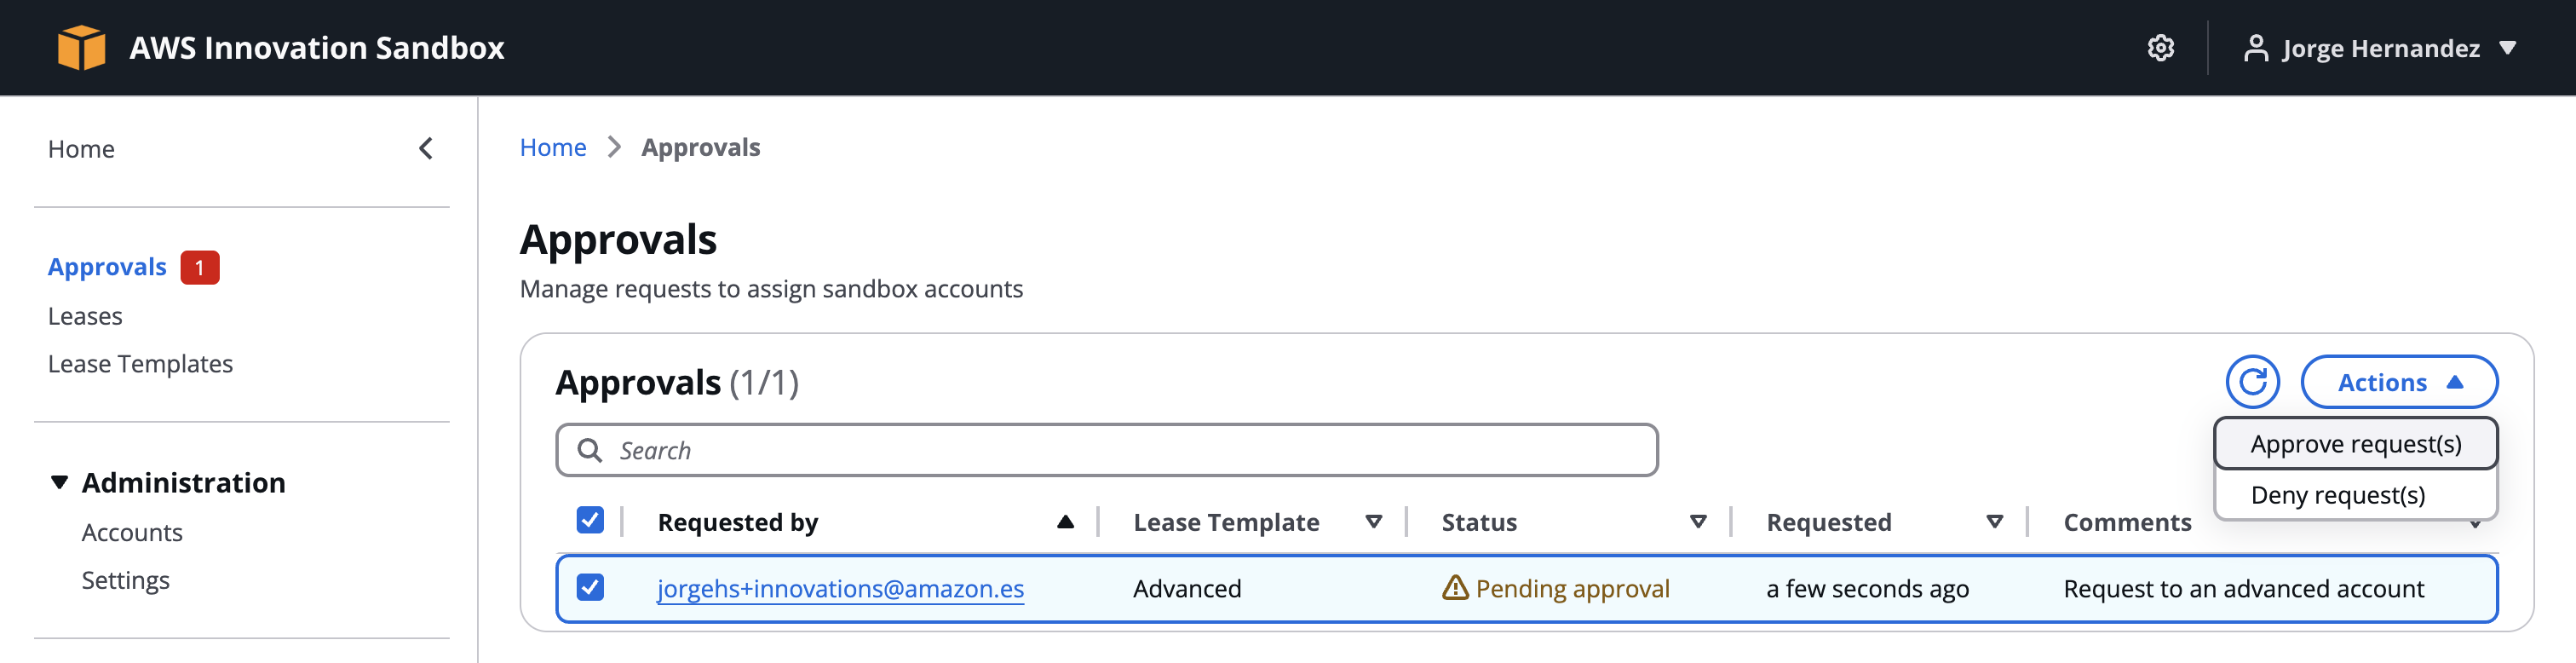The height and width of the screenshot is (663, 2576).
Task: Open Leases in the side navigation
Action: point(85,316)
